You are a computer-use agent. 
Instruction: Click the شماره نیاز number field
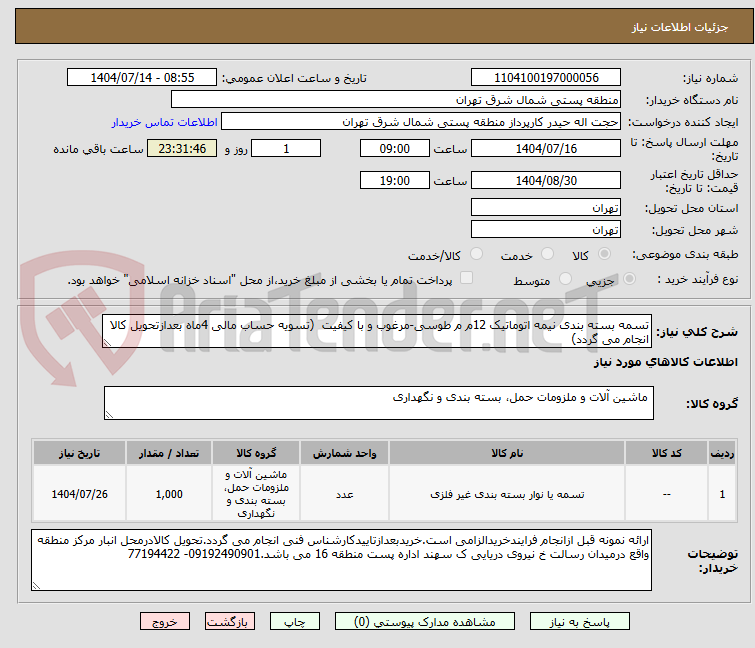546,78
